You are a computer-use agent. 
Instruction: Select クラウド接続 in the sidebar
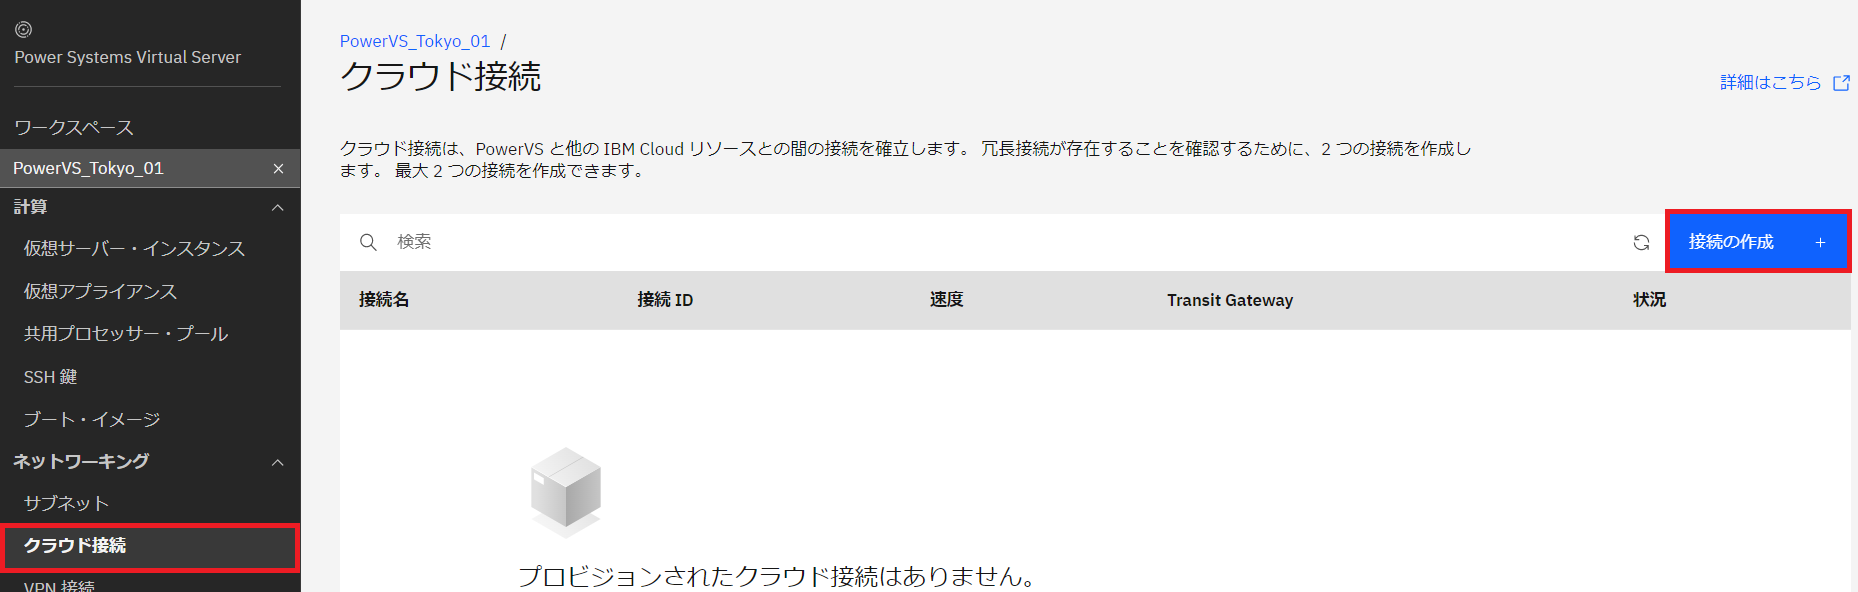[x=75, y=546]
